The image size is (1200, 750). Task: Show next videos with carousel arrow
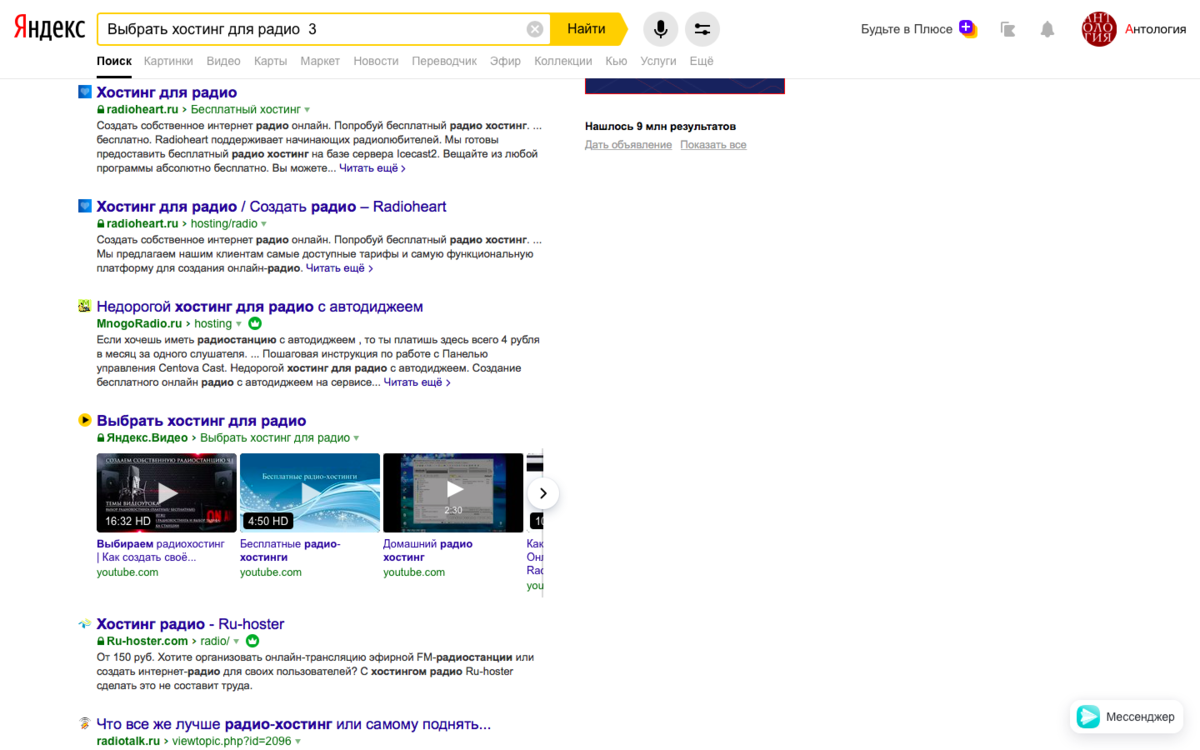pos(543,493)
